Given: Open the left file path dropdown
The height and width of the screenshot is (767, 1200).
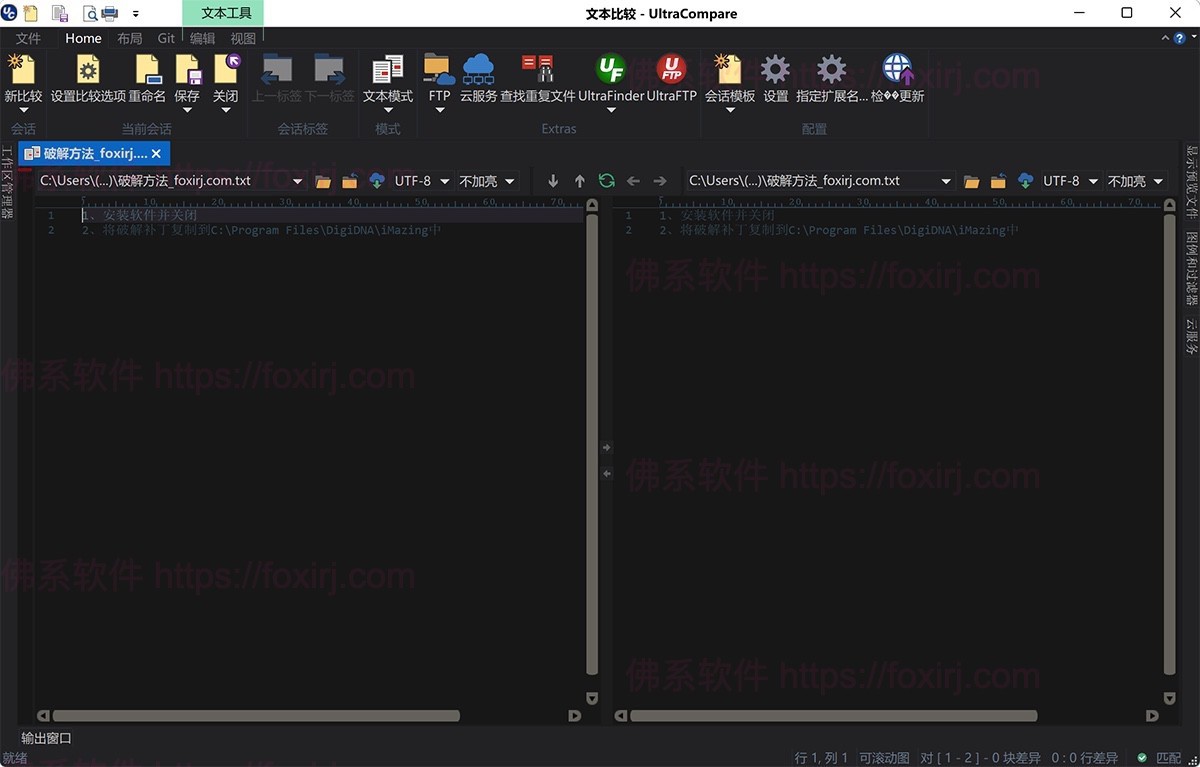Looking at the screenshot, I should tap(297, 181).
